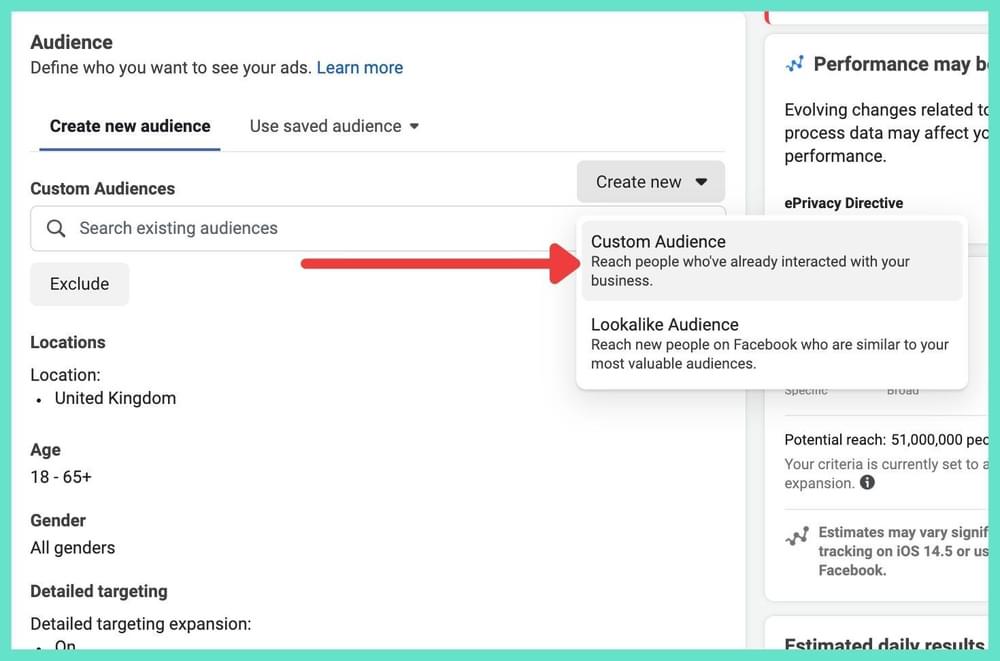Screen dimensions: 1000x661
Task: Select United Kingdom under Location
Action: pyautogui.click(x=115, y=398)
